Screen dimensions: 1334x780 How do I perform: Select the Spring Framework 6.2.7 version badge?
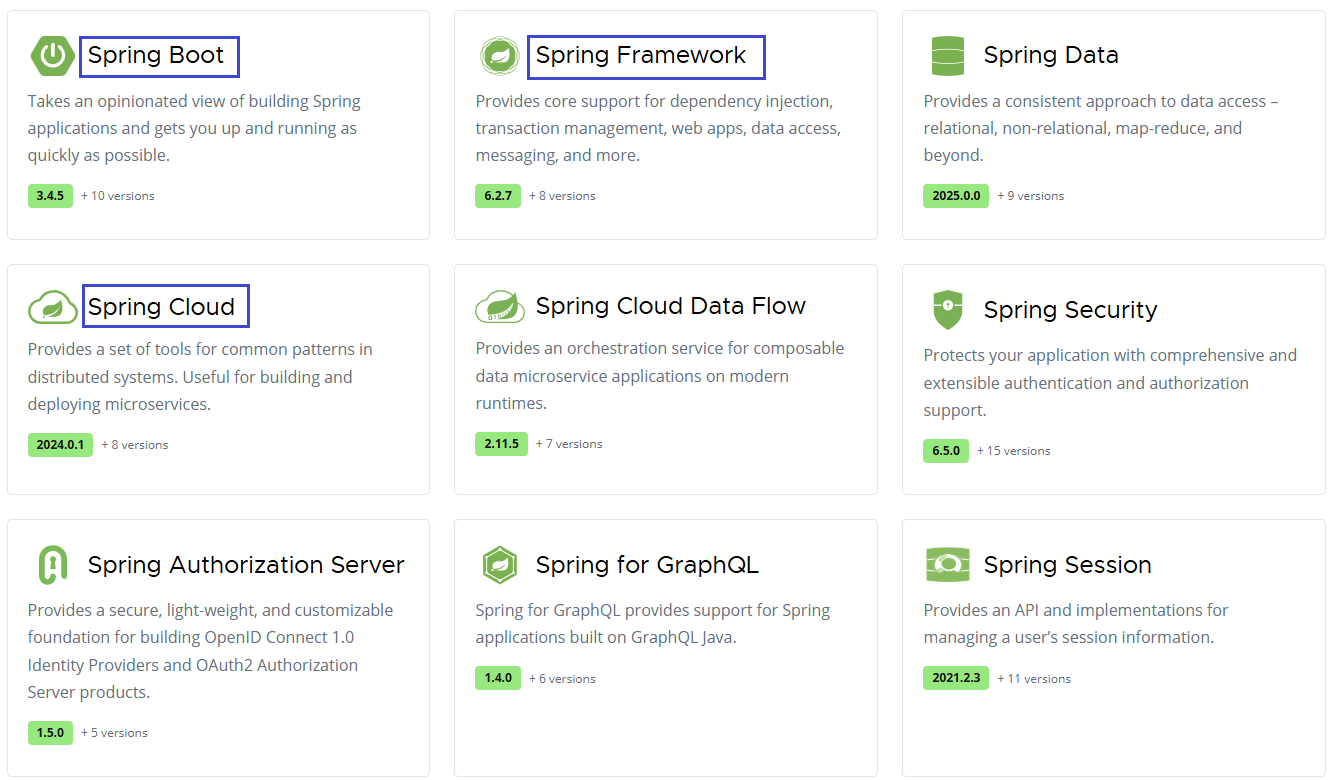point(498,196)
